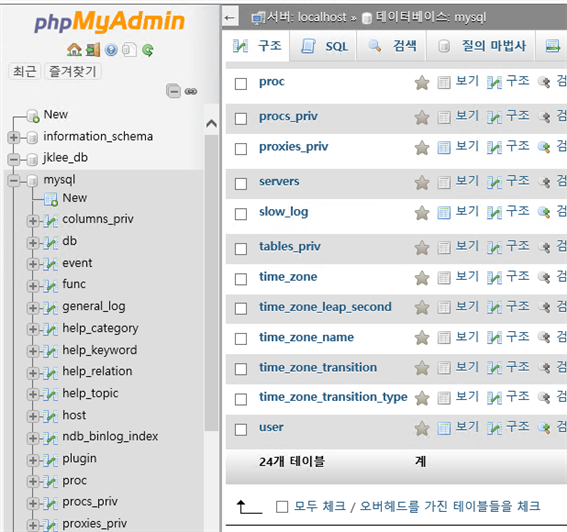
Task: Click 오버헤드를 가진 테이블들을 체크 link
Action: (450, 506)
